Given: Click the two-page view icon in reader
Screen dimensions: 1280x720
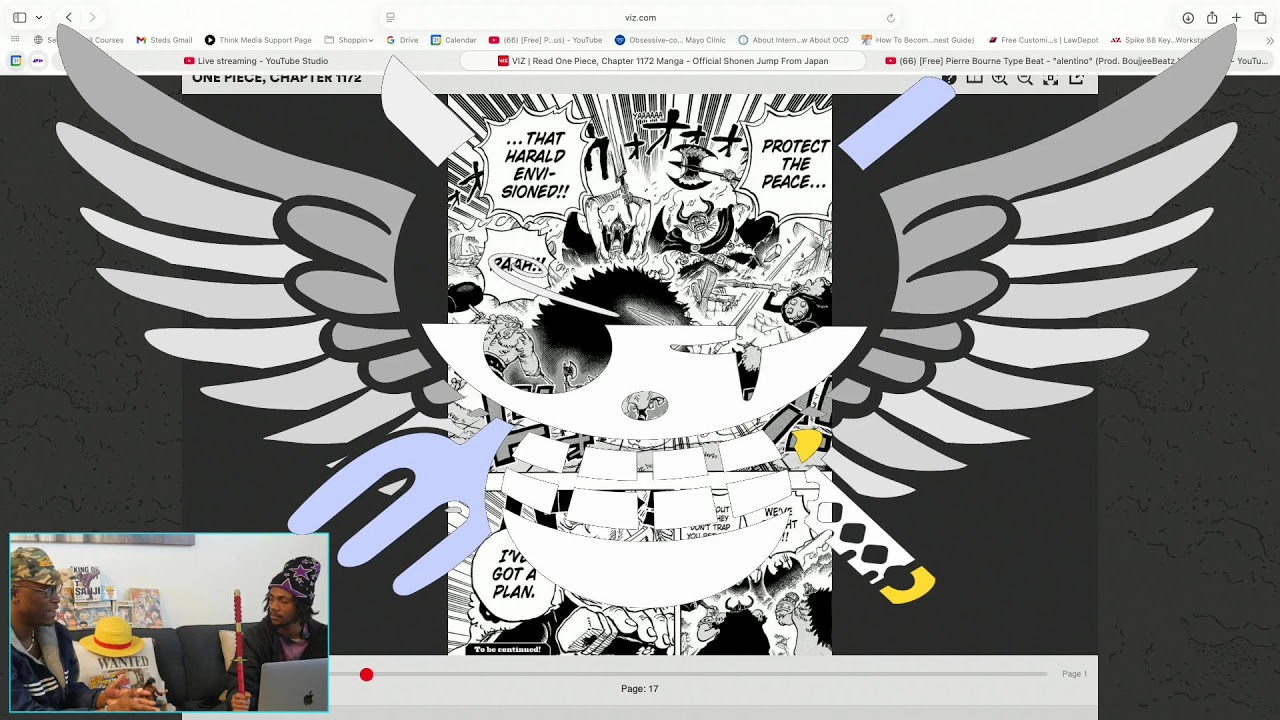Looking at the screenshot, I should point(974,78).
